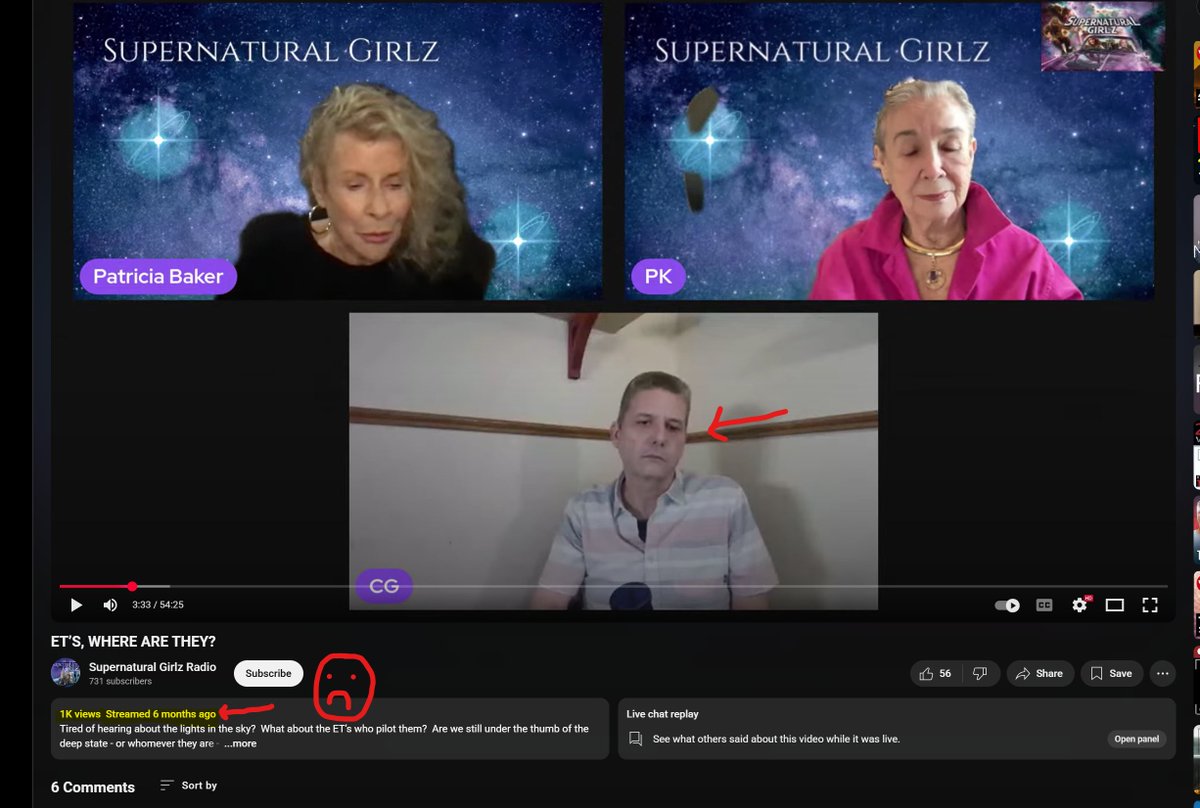The width and height of the screenshot is (1200, 808).
Task: Play the video
Action: 76,605
